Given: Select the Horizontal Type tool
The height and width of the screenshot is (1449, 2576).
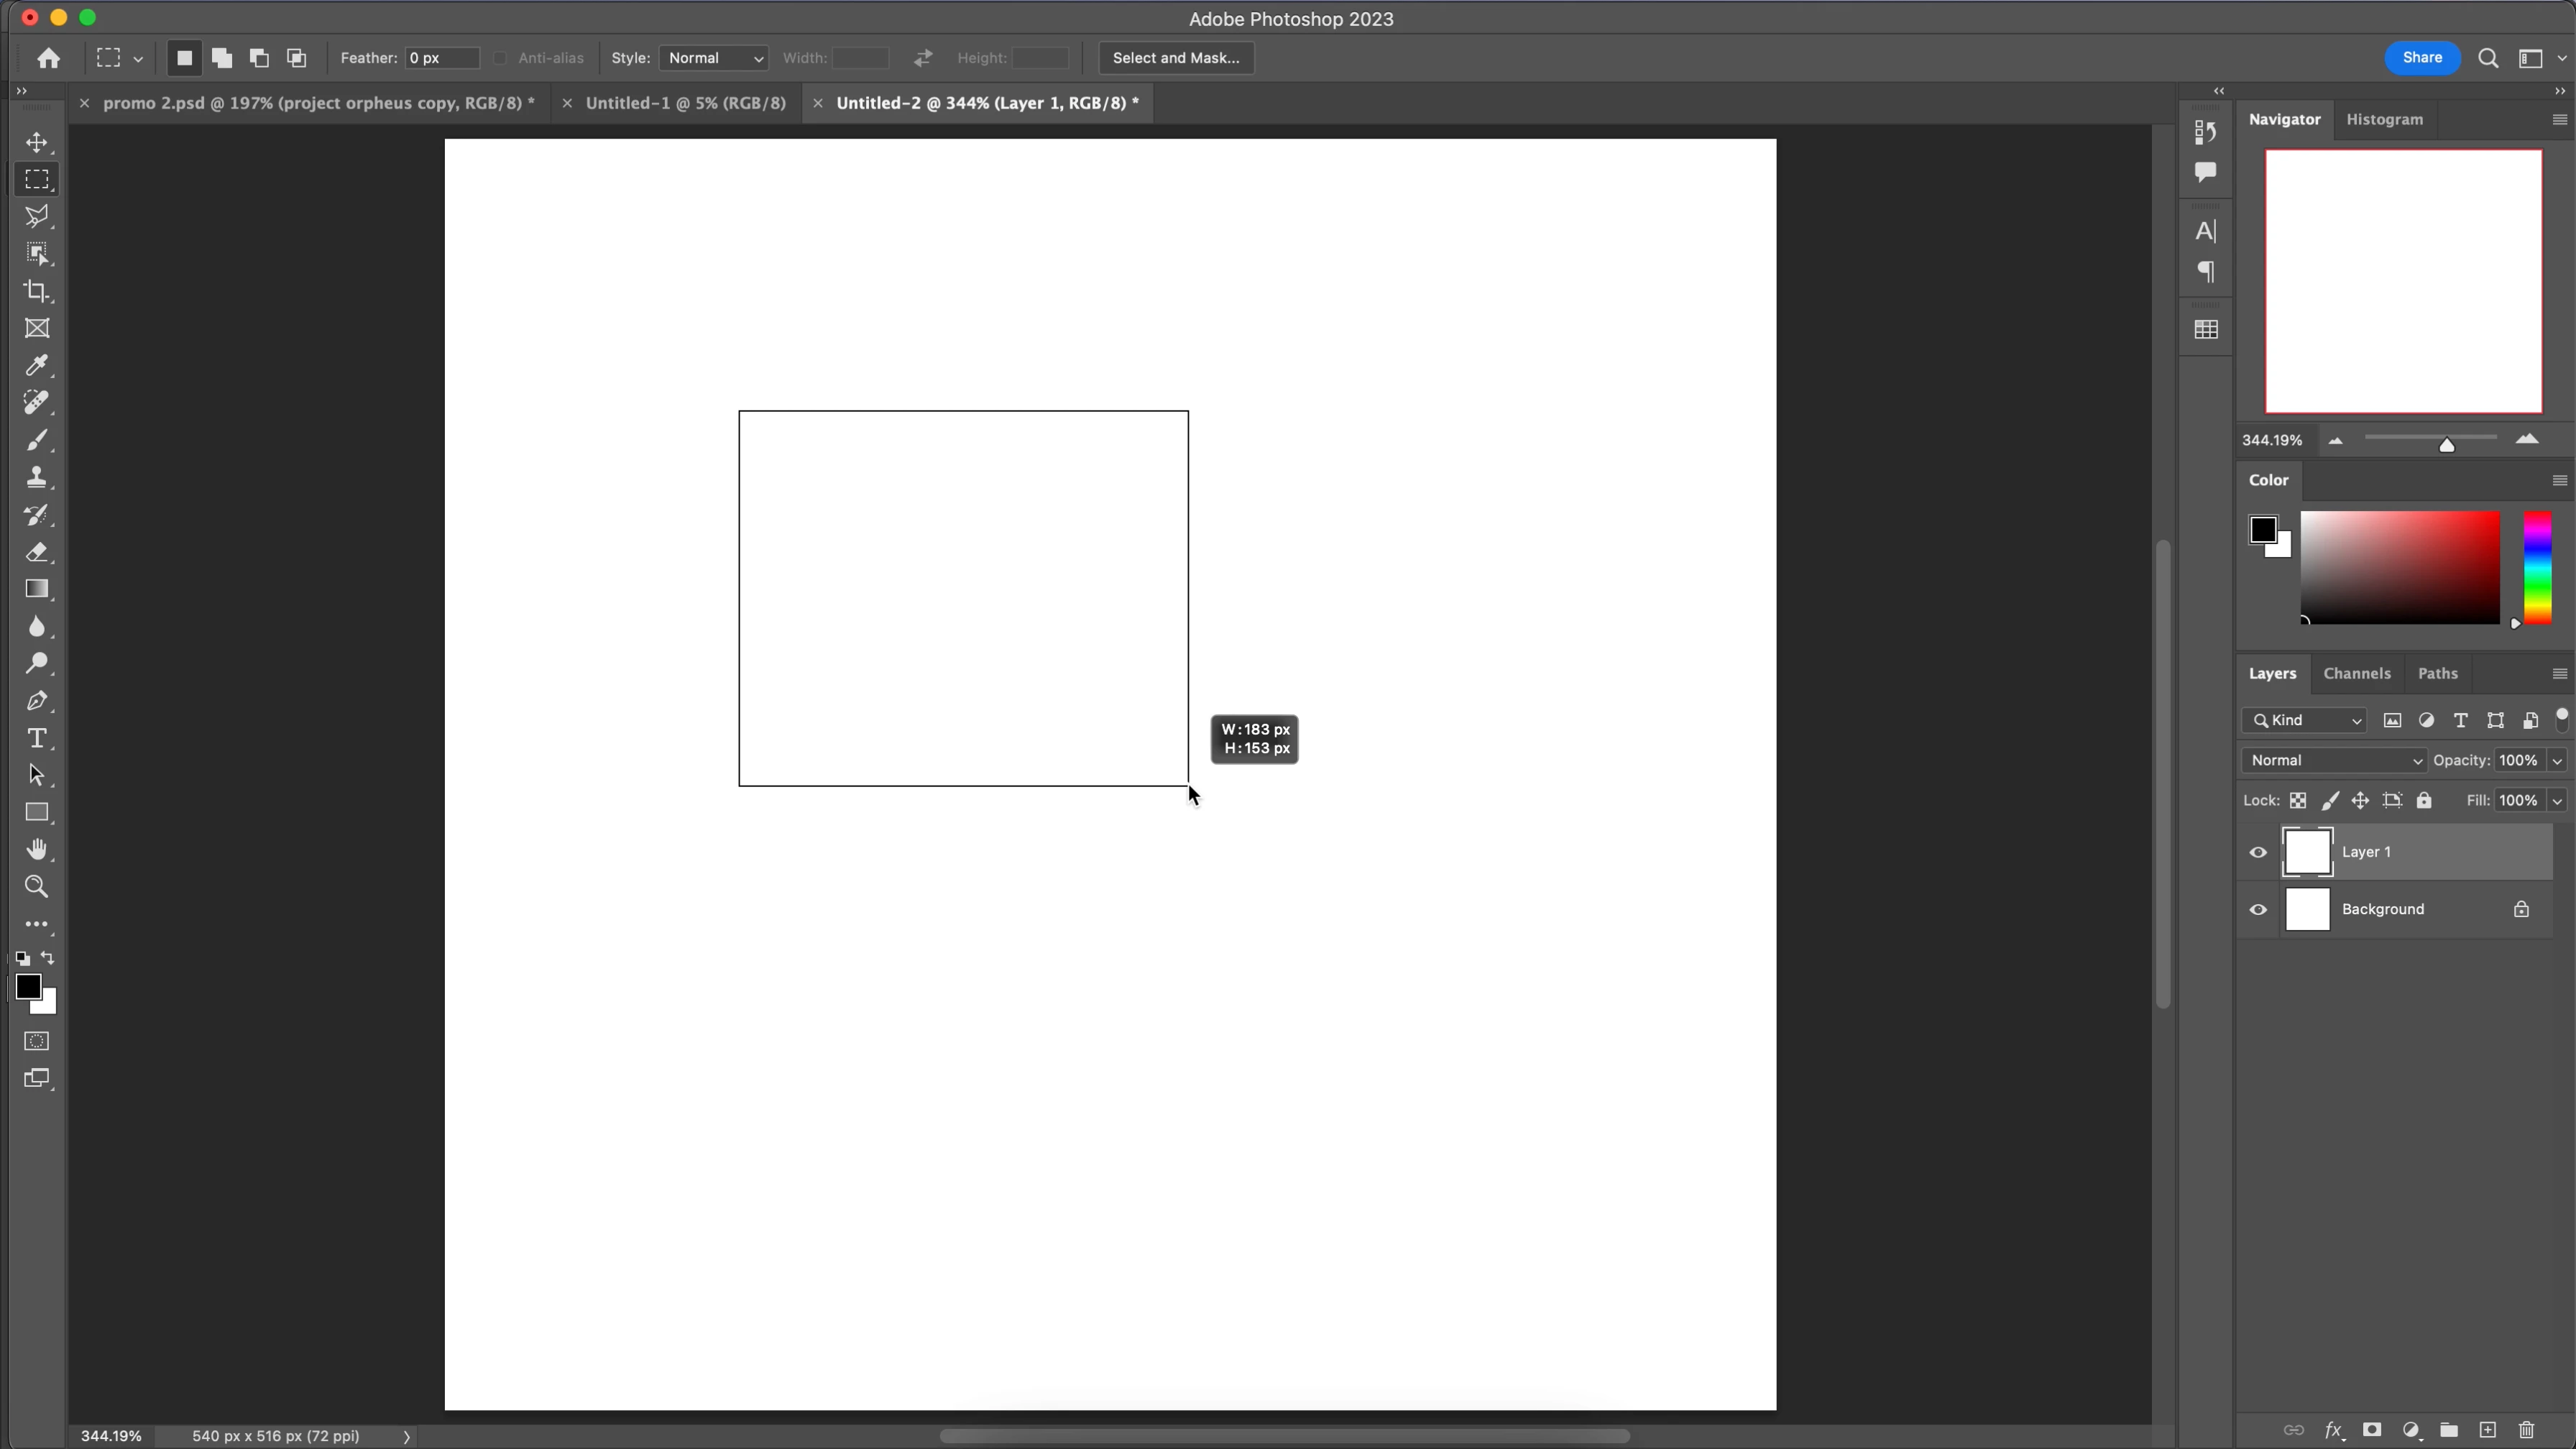Looking at the screenshot, I should (37, 738).
